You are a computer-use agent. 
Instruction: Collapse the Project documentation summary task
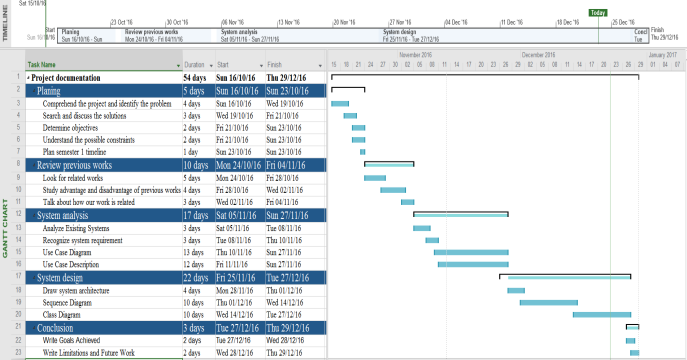(28, 78)
